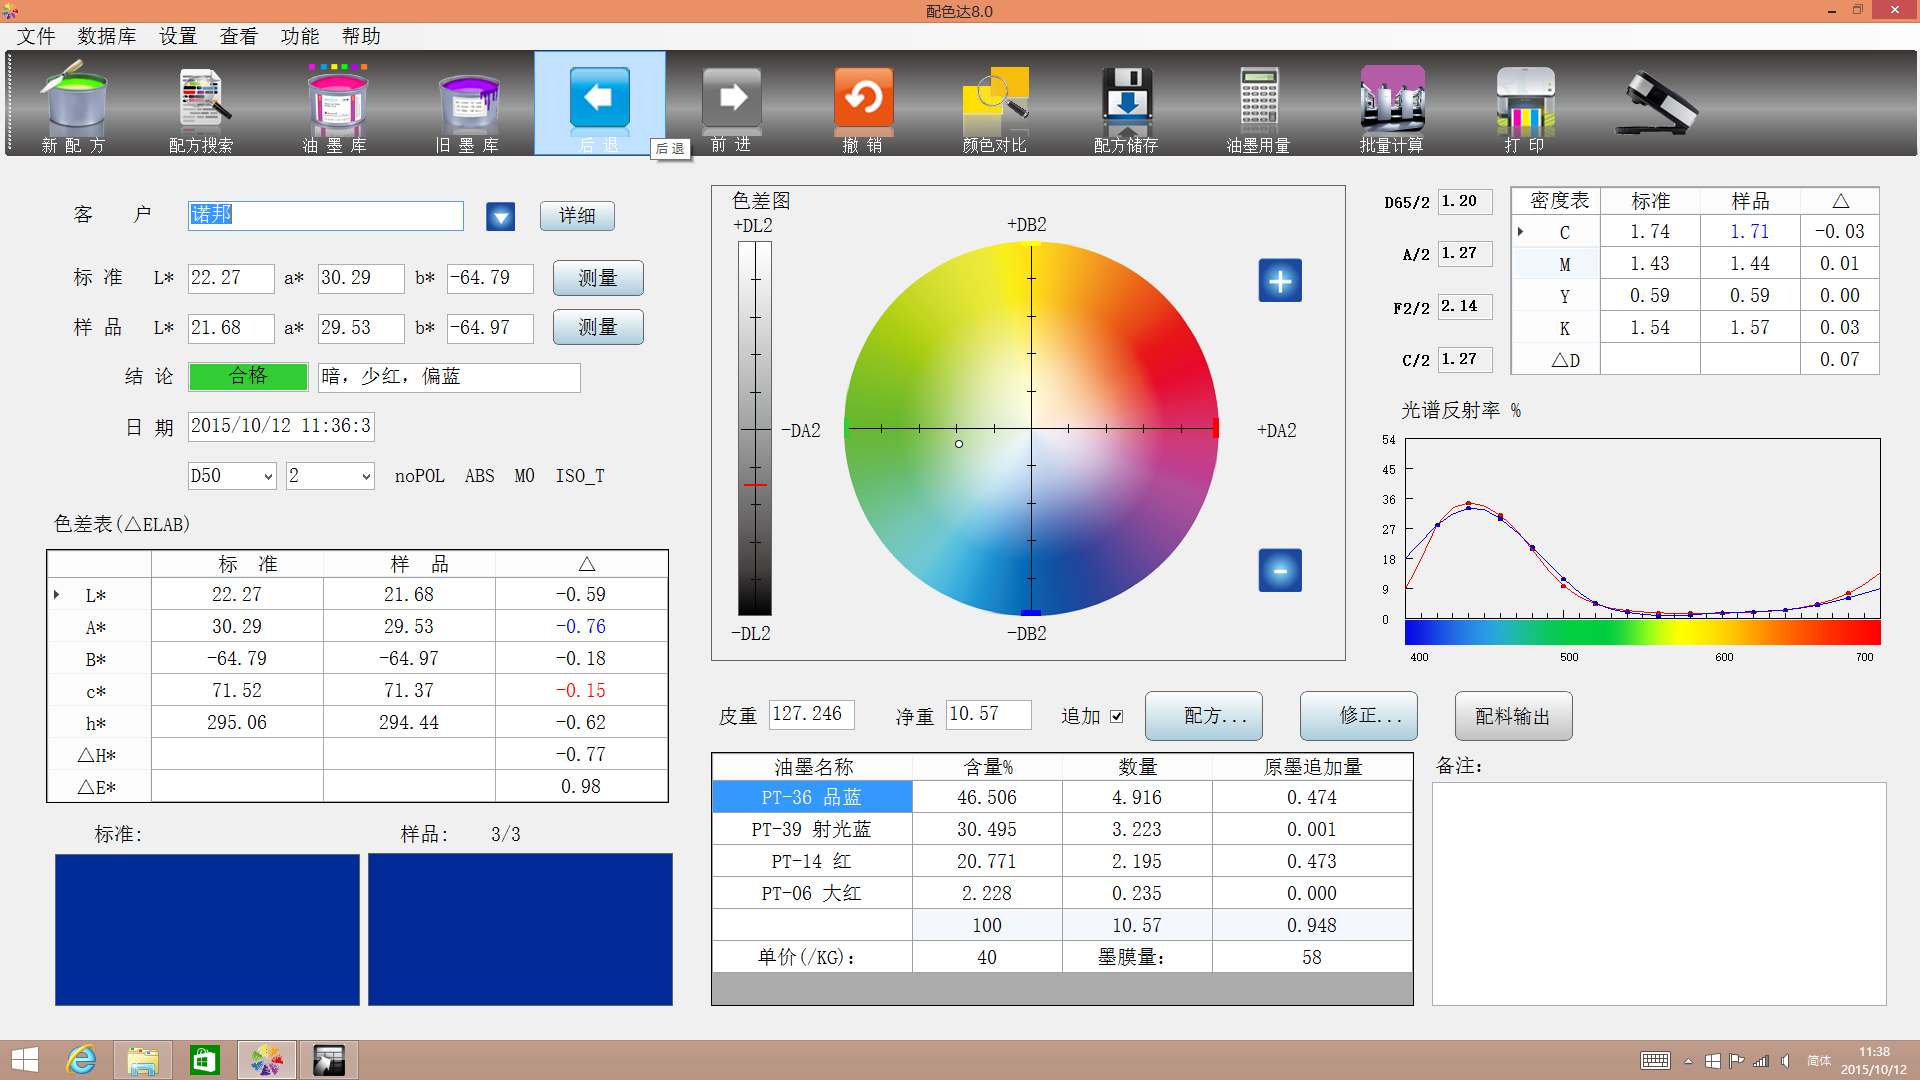Click the 配料输出 button
This screenshot has width=1920, height=1080.
tap(1514, 716)
